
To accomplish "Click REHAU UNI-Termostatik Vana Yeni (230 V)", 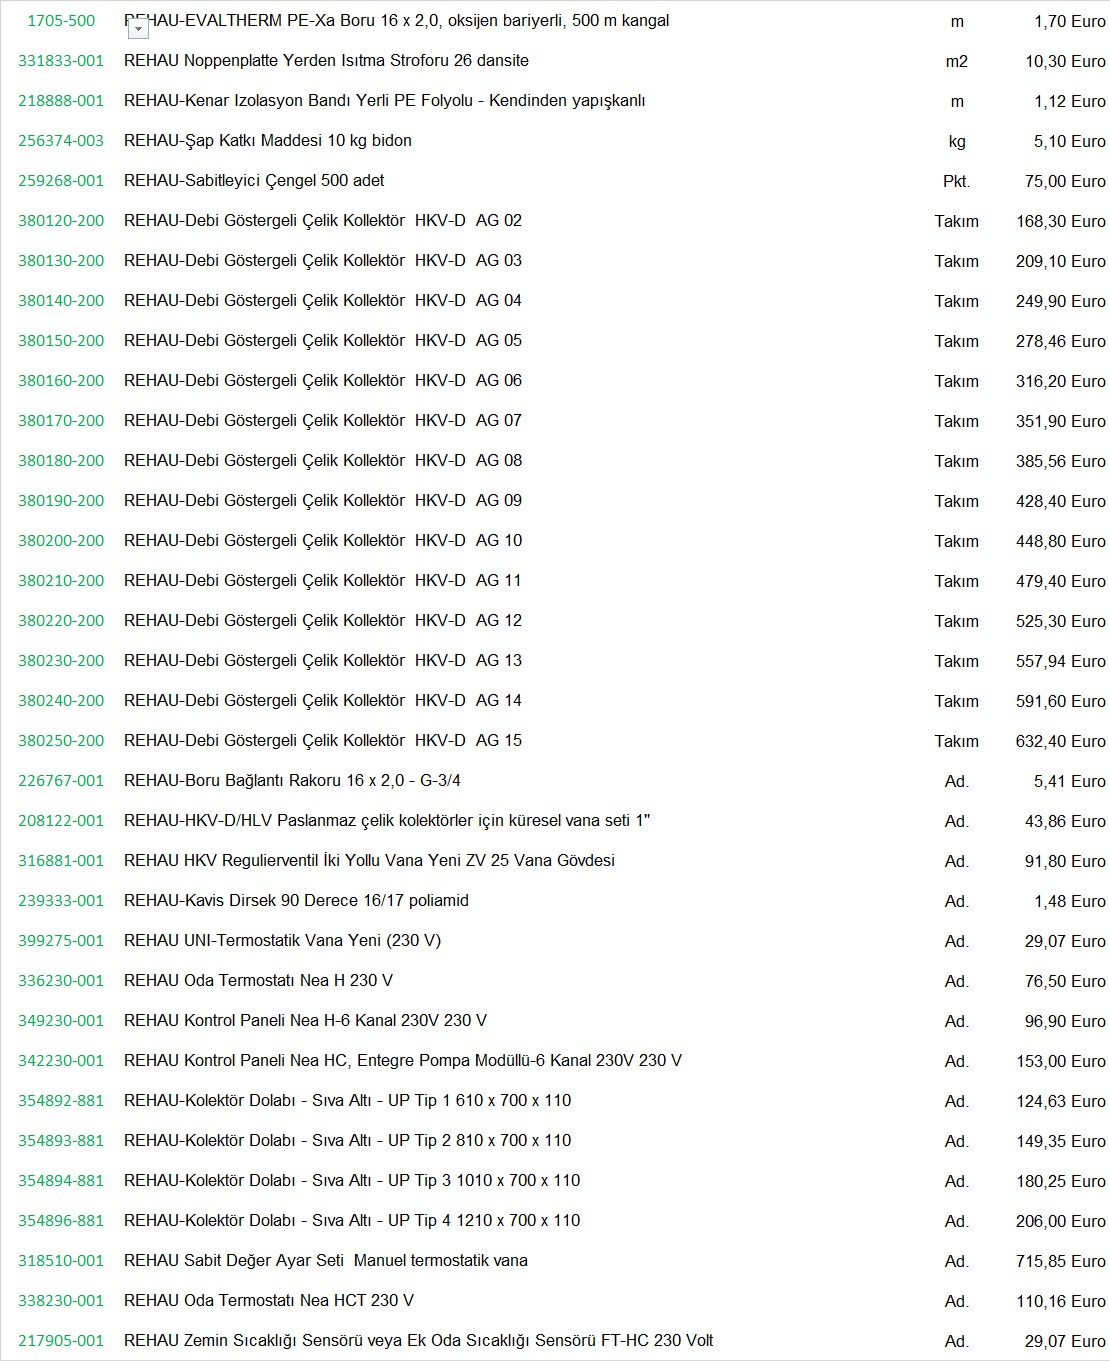I will [282, 941].
